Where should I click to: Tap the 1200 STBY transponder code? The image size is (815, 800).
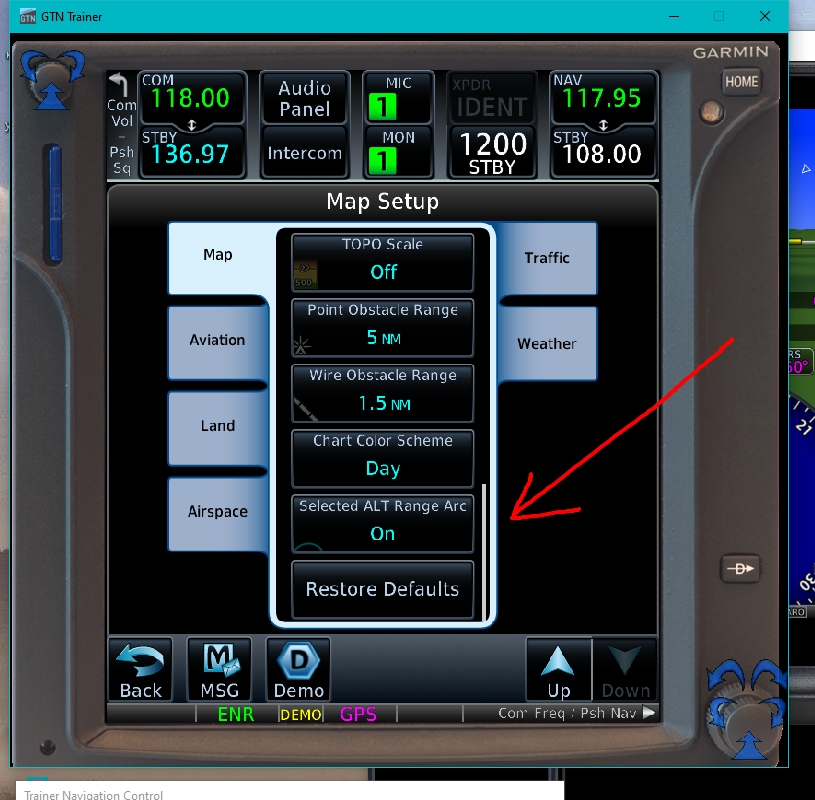click(492, 153)
